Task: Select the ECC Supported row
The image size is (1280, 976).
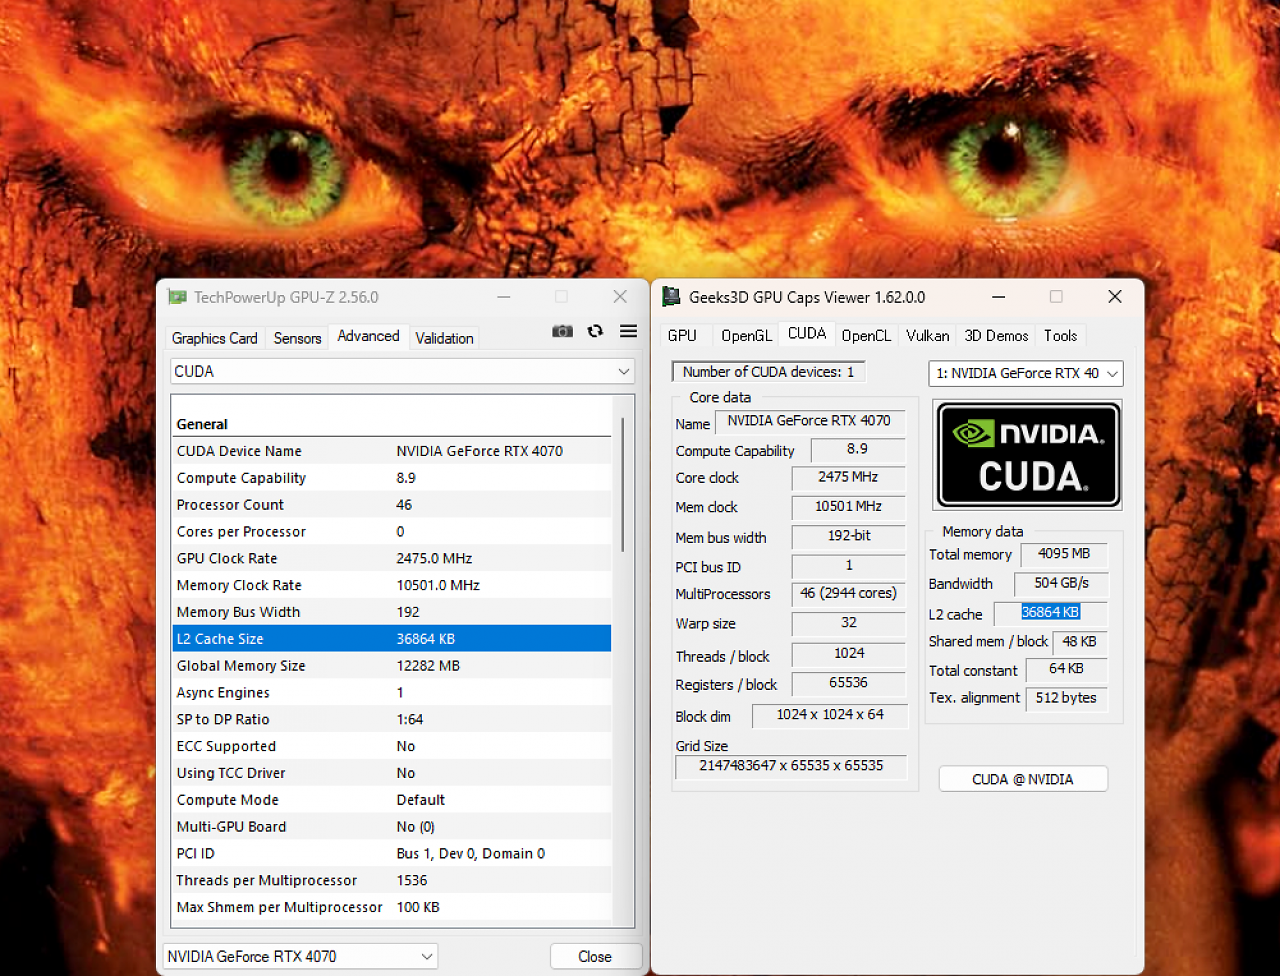Action: click(x=392, y=746)
